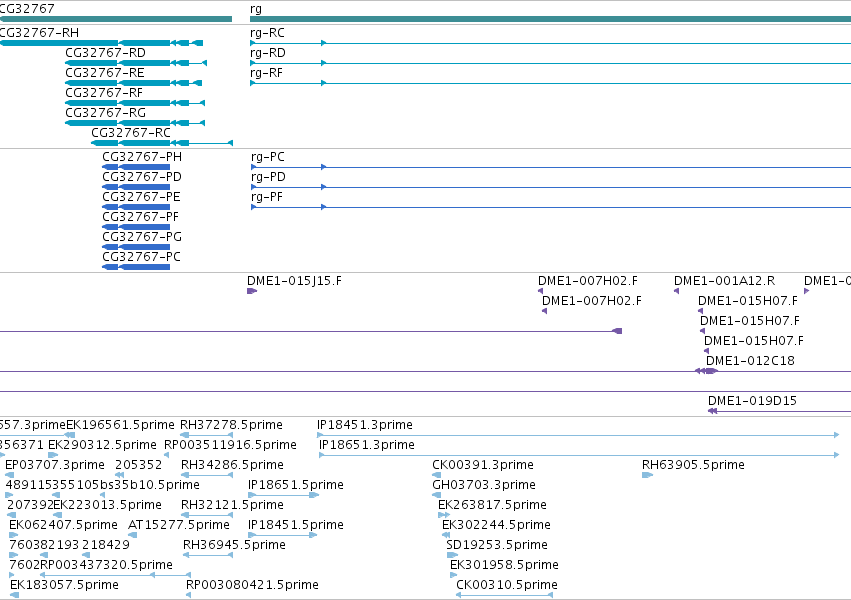Select the EP03707.3prime EST label

[55, 465]
